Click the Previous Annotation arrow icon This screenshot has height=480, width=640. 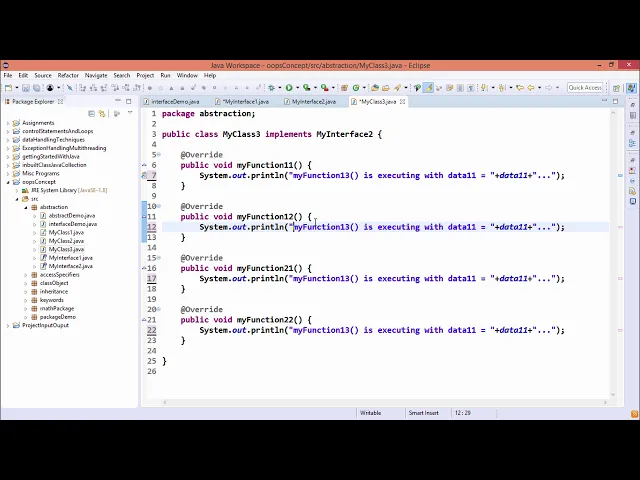[x=502, y=87]
